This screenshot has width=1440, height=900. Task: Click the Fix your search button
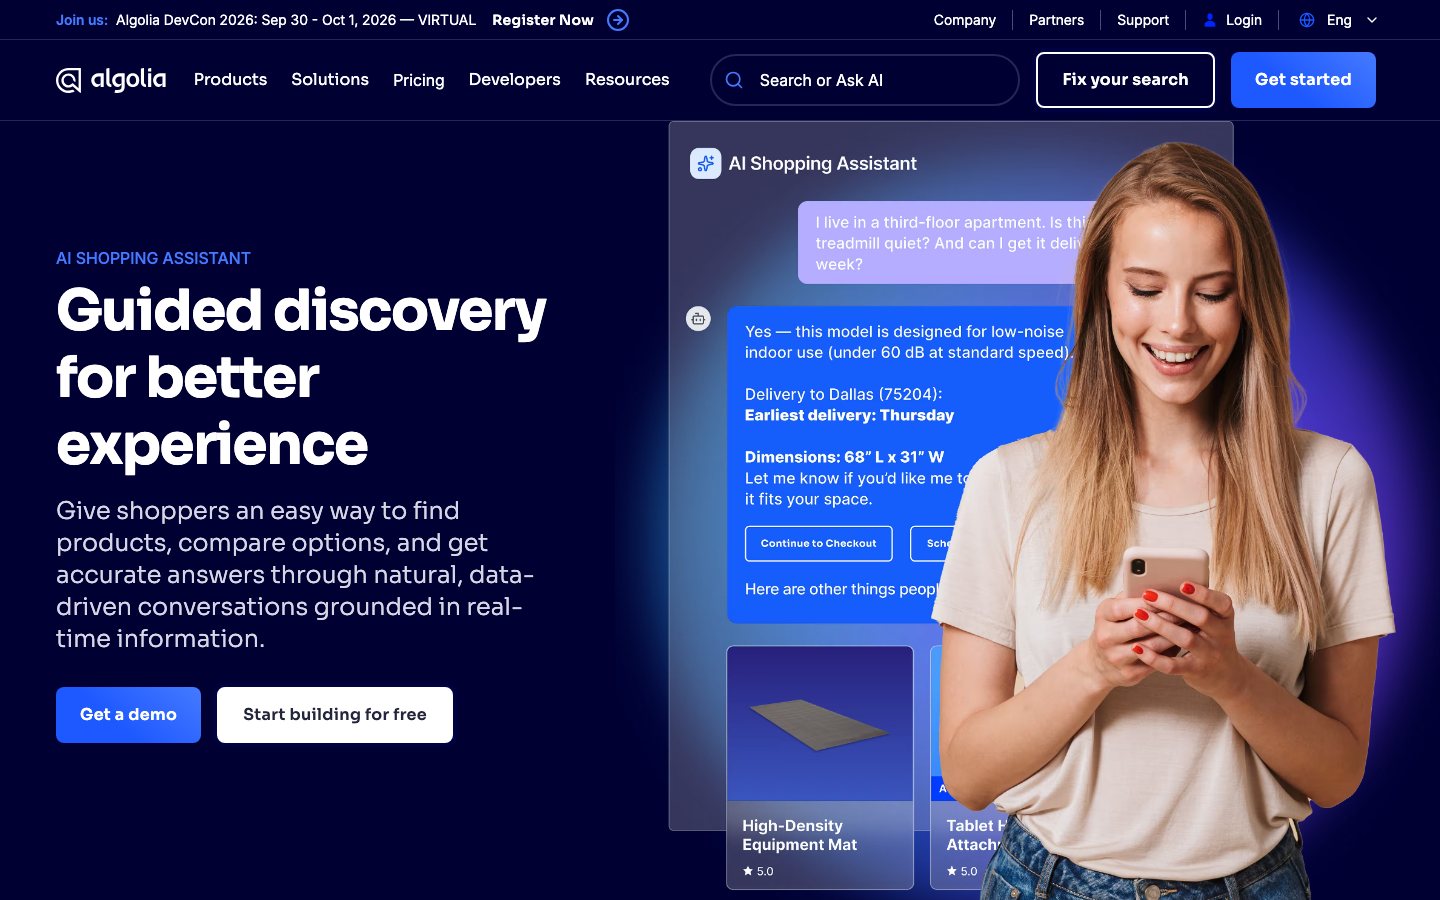click(x=1125, y=80)
